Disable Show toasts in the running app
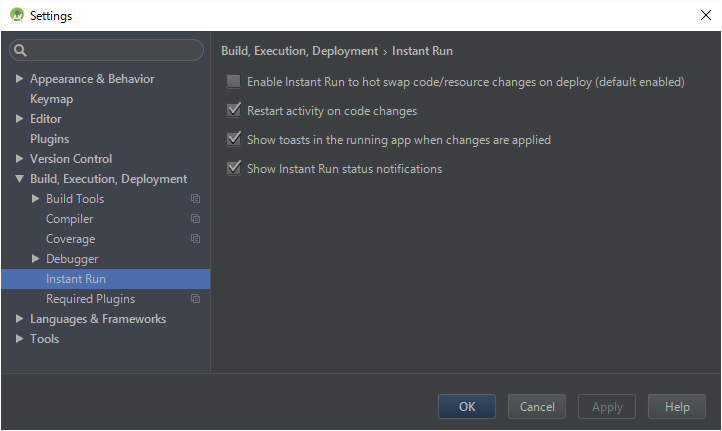This screenshot has height=431, width=722. 234,140
